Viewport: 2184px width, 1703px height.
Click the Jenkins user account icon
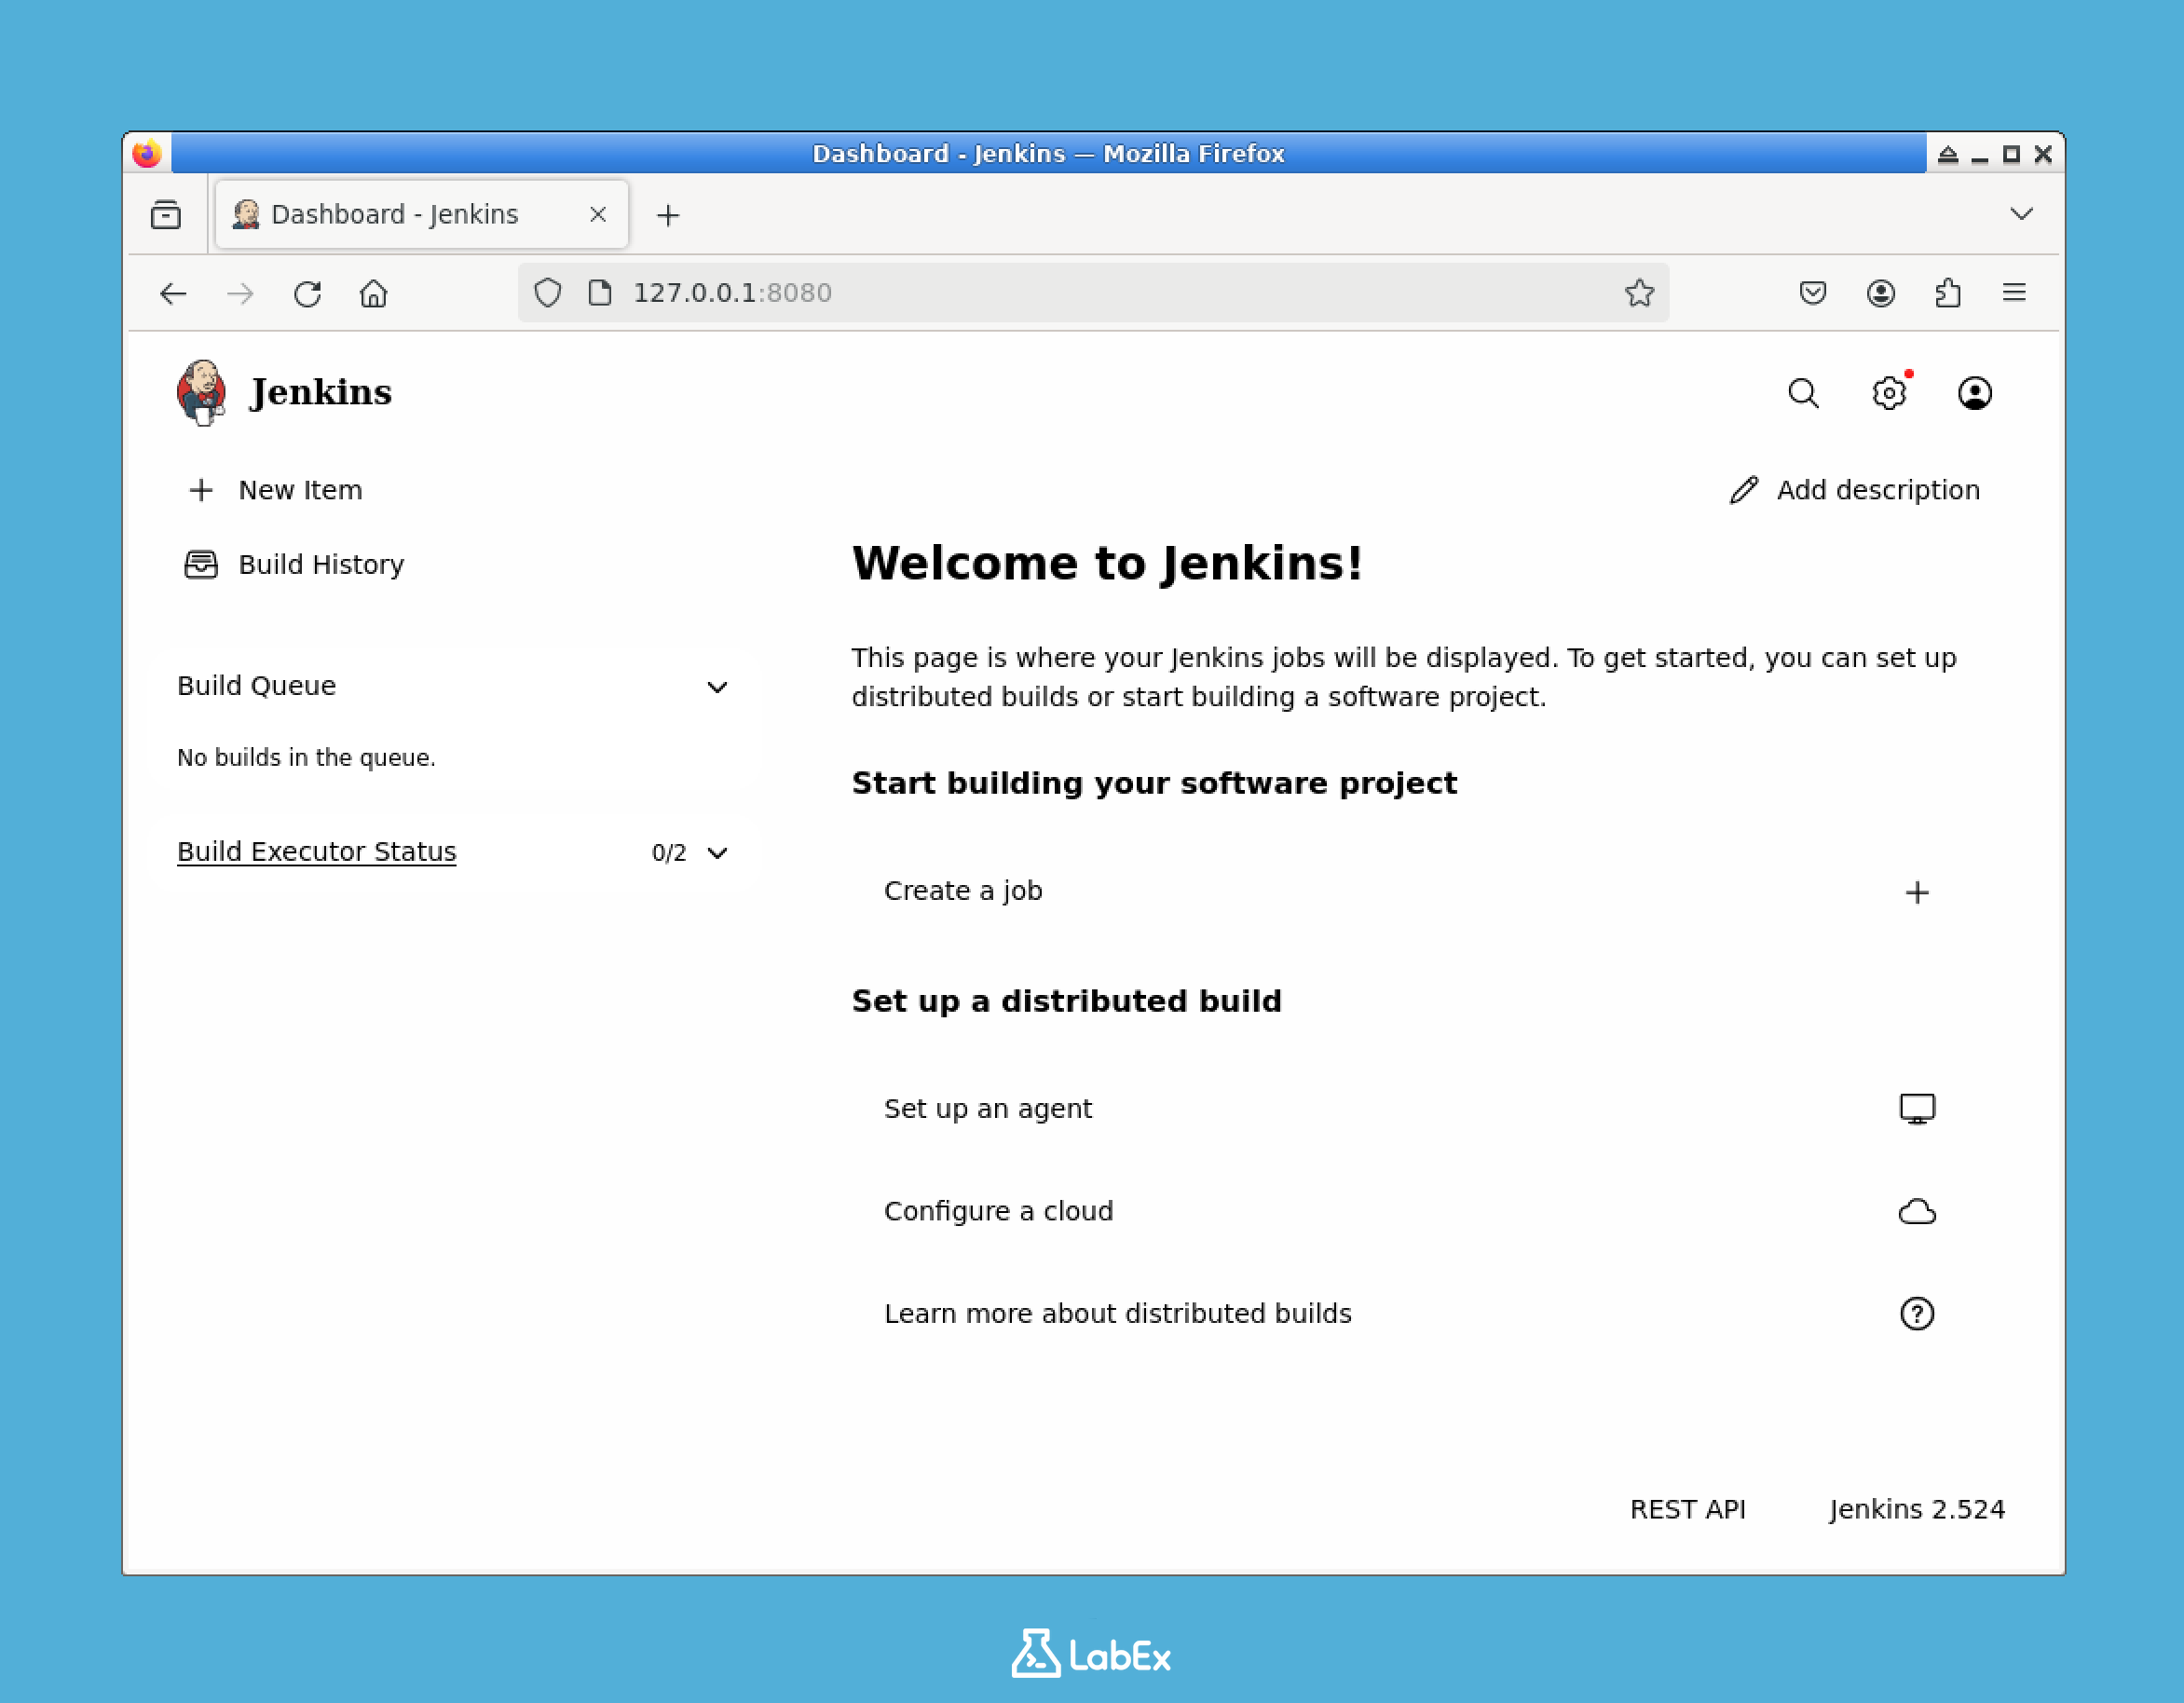(x=1974, y=393)
